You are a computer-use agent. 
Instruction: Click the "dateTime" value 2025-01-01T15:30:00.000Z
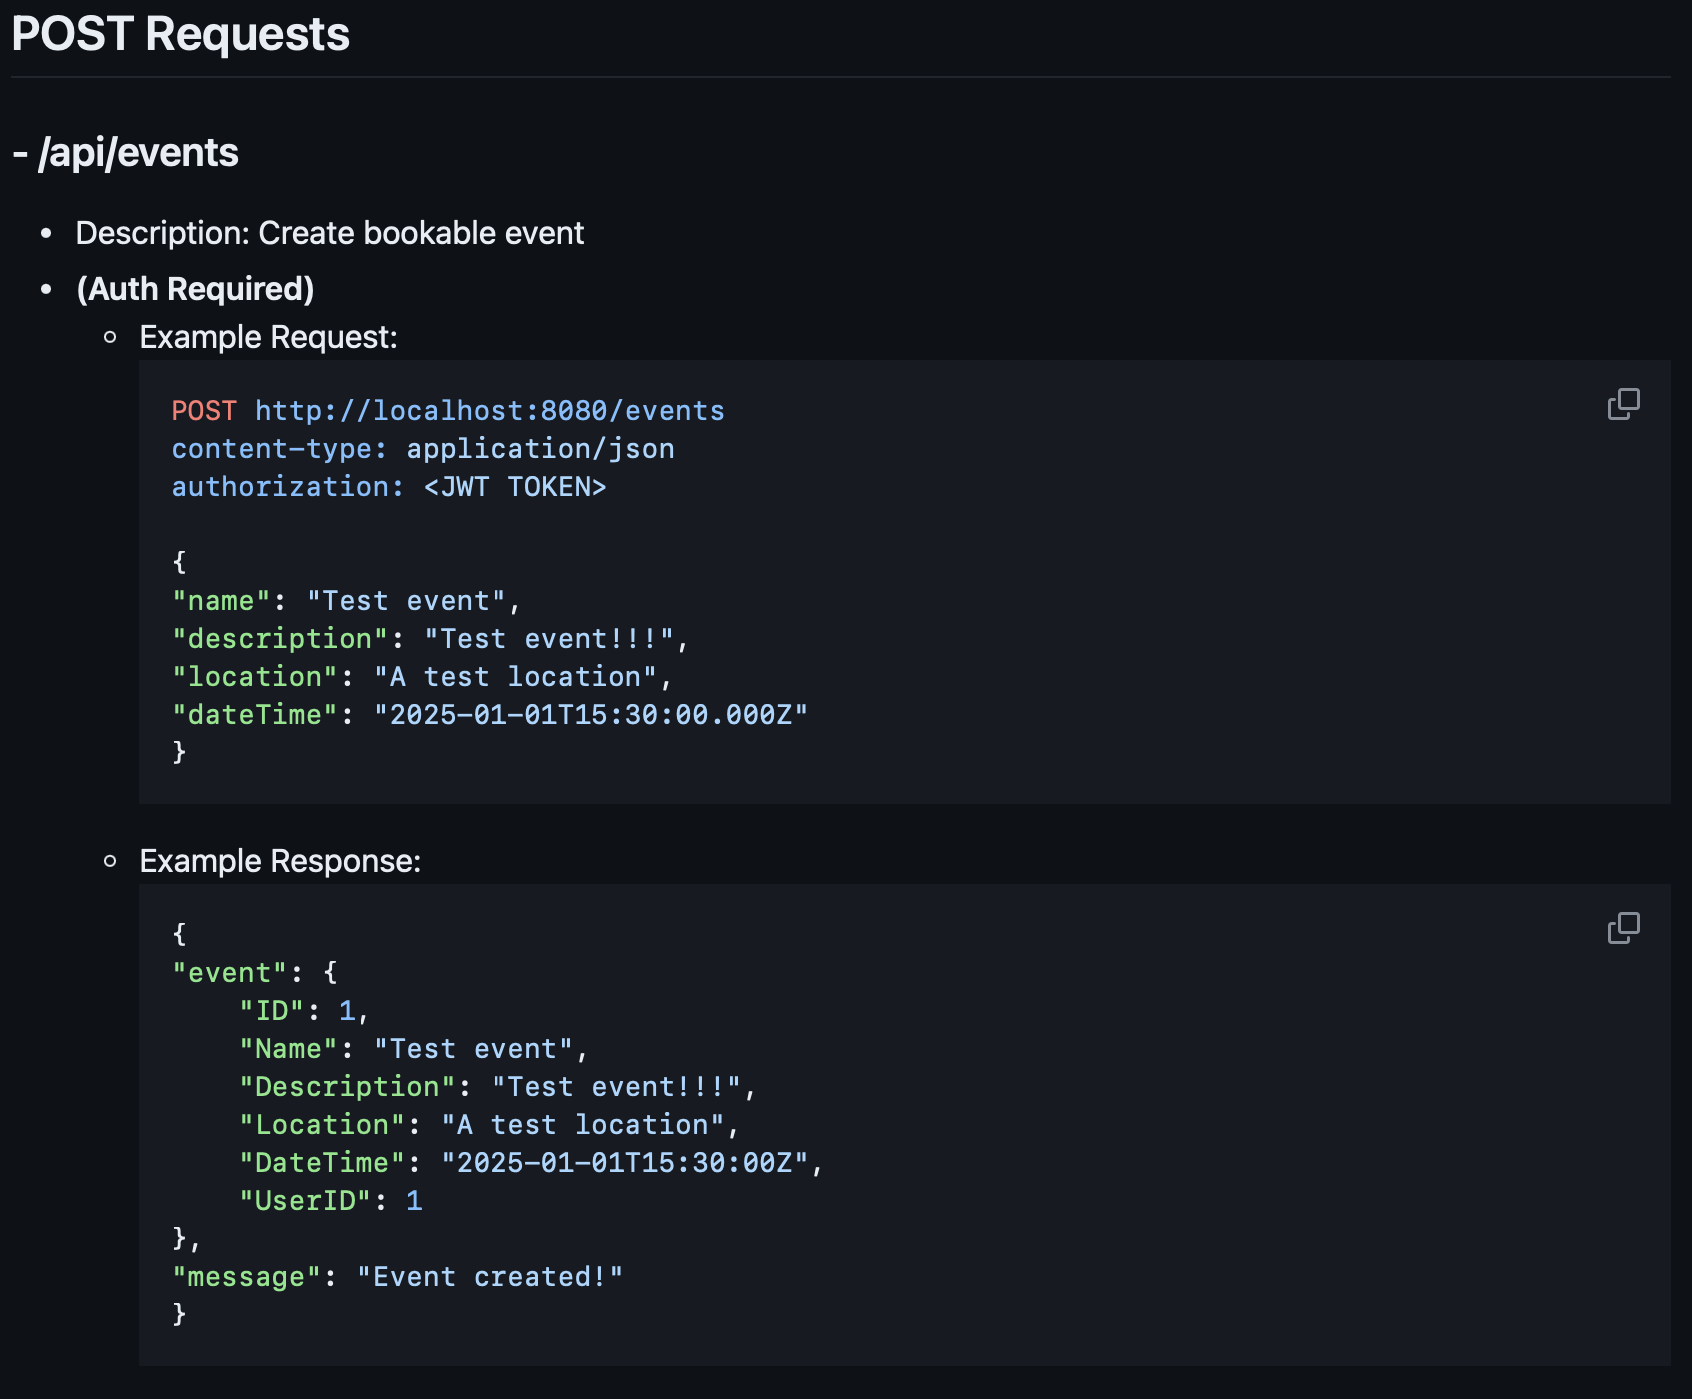(x=591, y=715)
